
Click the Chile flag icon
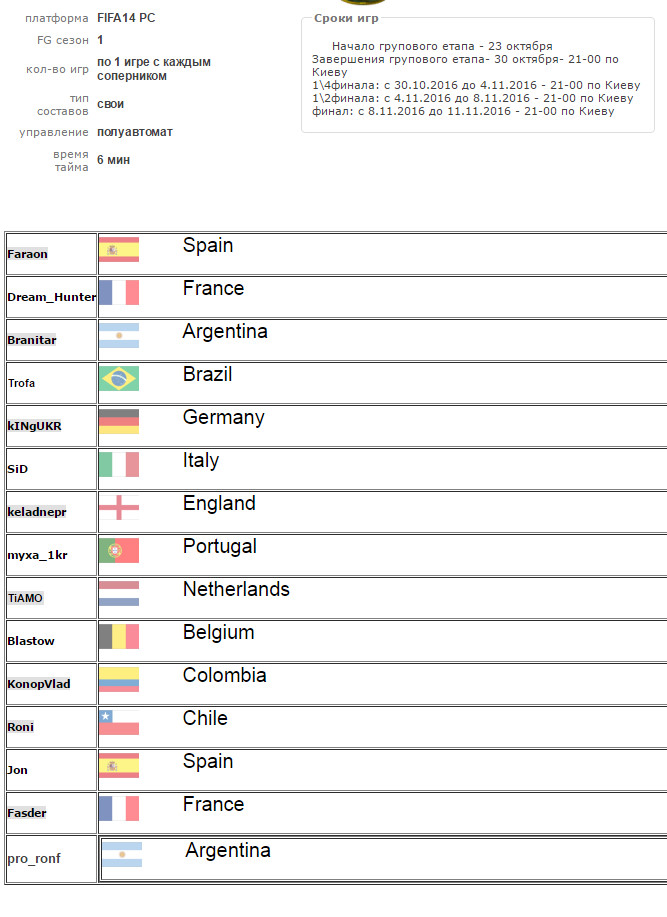[x=119, y=722]
